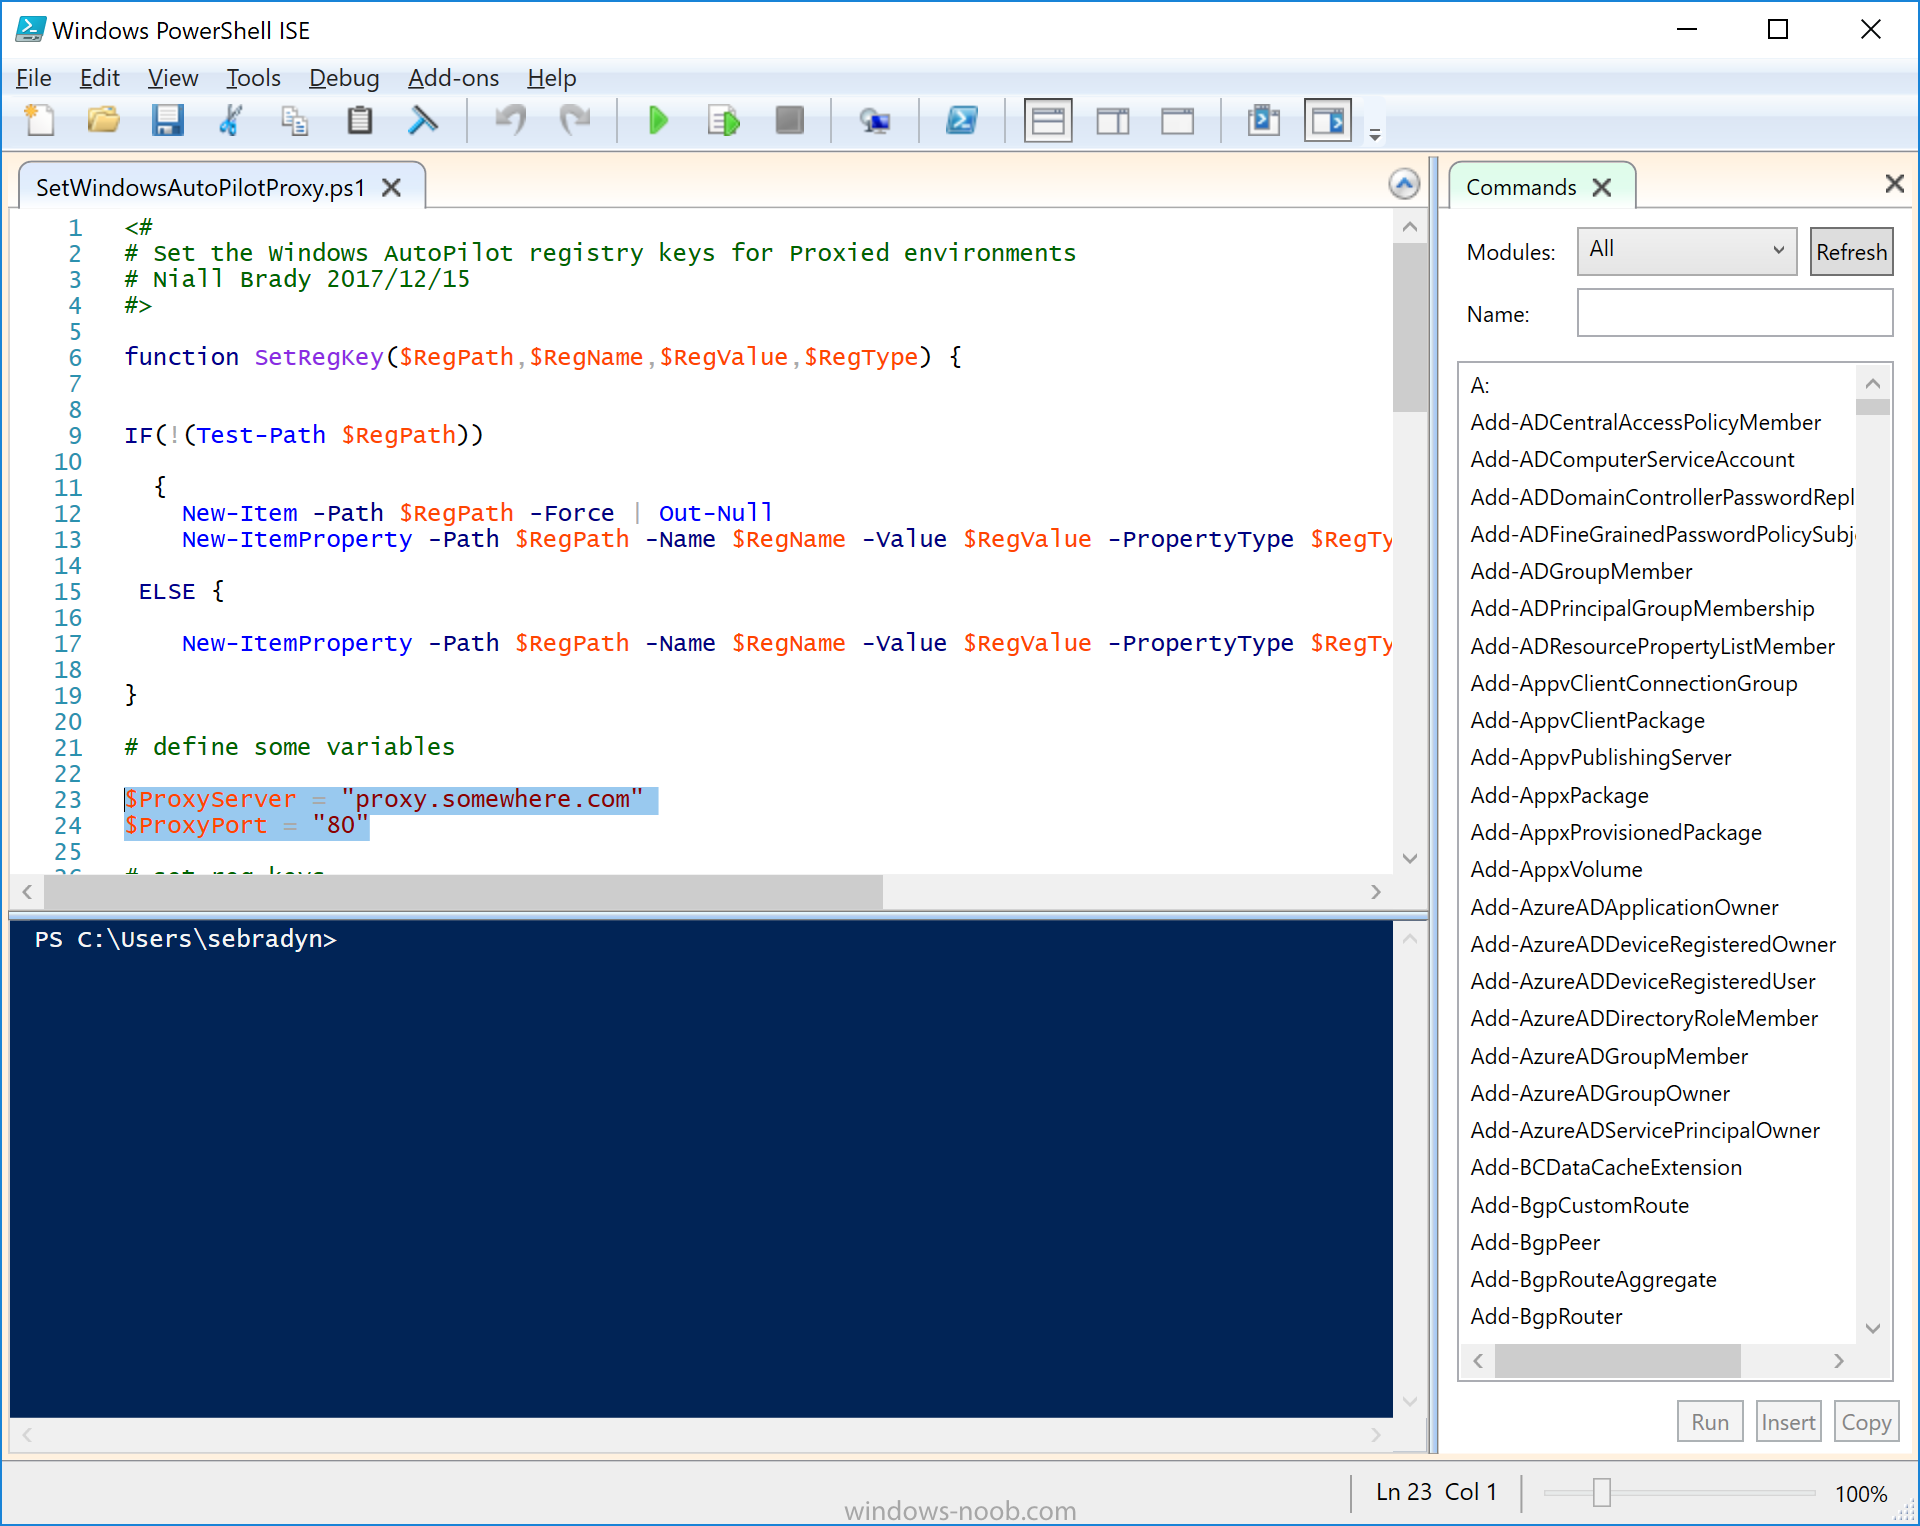Select Add-AppxVolume command

click(1556, 869)
